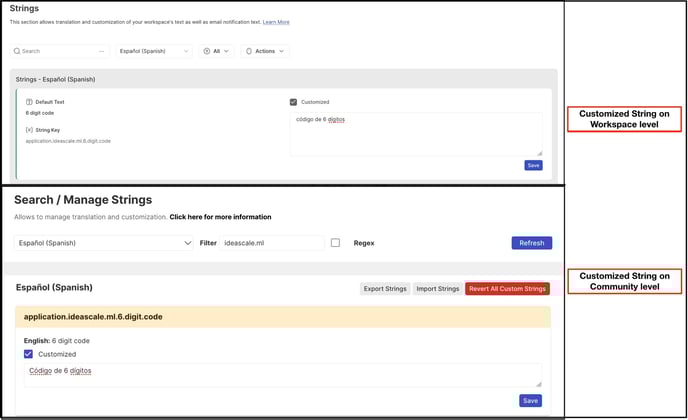Open the Español (Spanish) select beside Filter
The width and height of the screenshot is (688, 420).
pyautogui.click(x=104, y=243)
